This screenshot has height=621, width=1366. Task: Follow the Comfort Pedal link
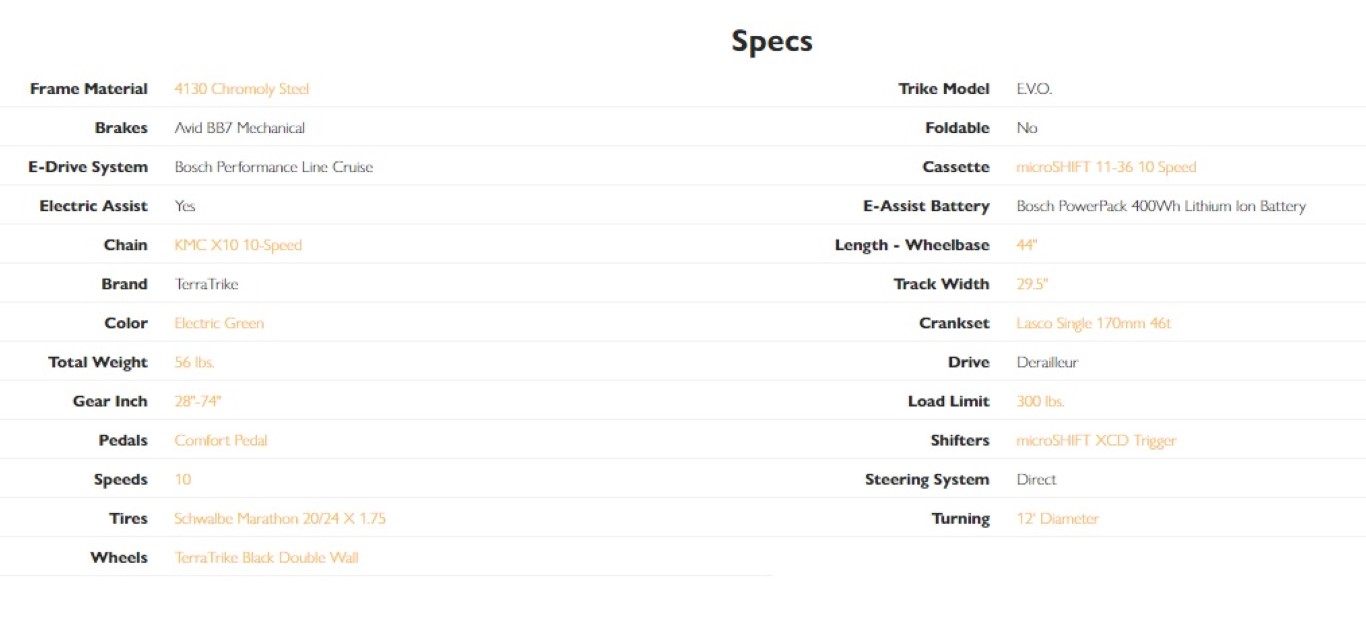tap(221, 440)
